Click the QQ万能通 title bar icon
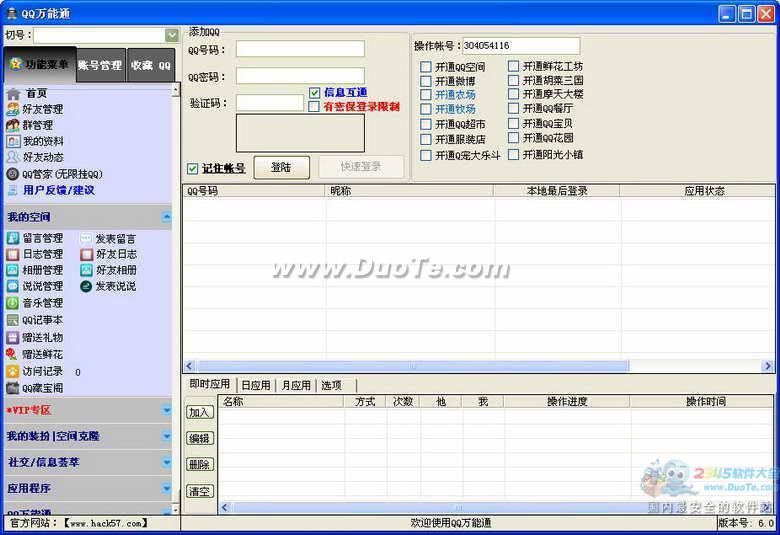This screenshot has height=535, width=780. [11, 13]
